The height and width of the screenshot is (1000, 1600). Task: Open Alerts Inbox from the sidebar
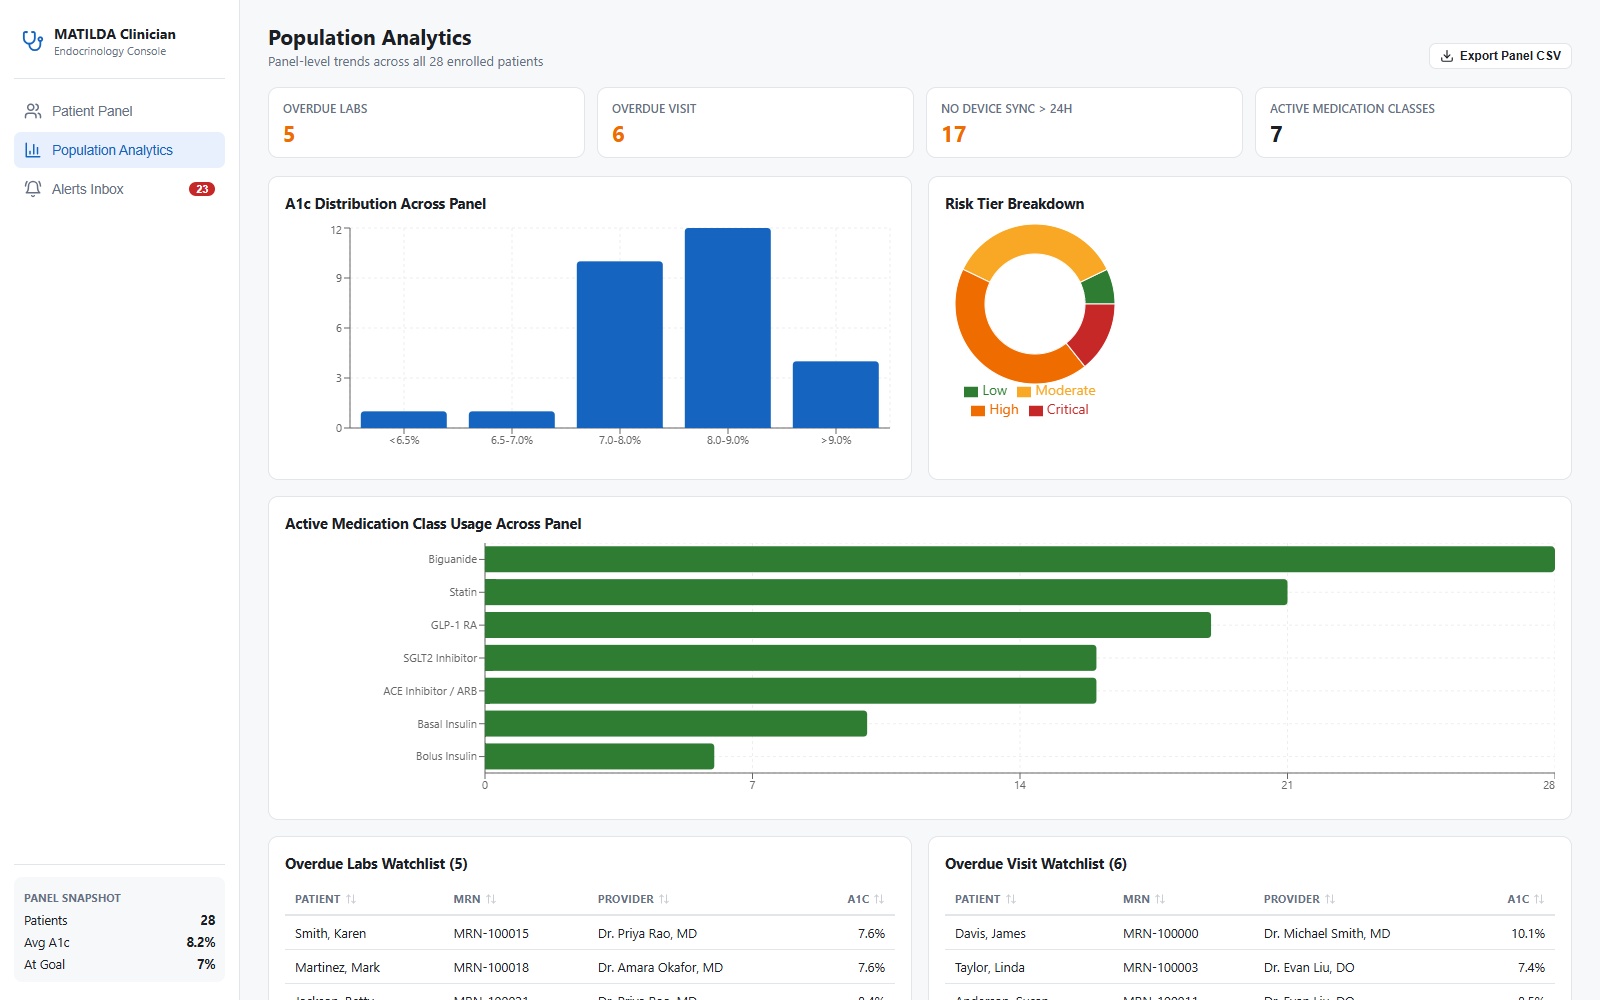click(119, 189)
